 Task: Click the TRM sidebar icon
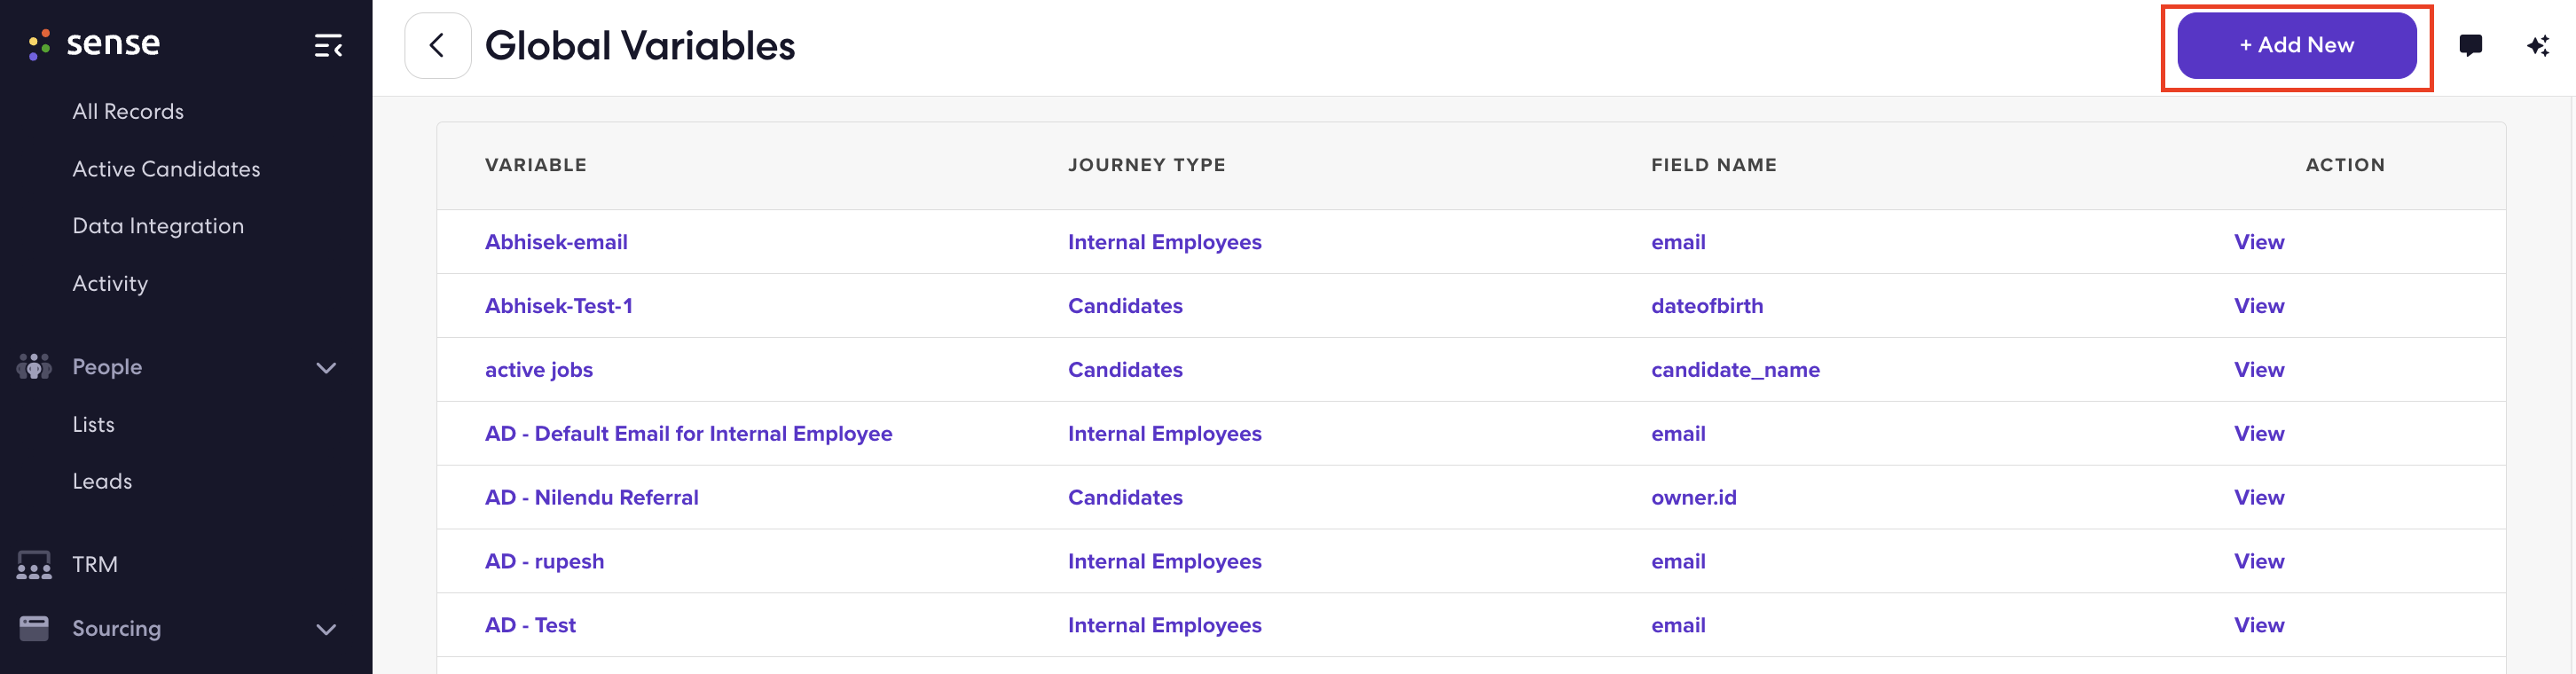(x=34, y=565)
